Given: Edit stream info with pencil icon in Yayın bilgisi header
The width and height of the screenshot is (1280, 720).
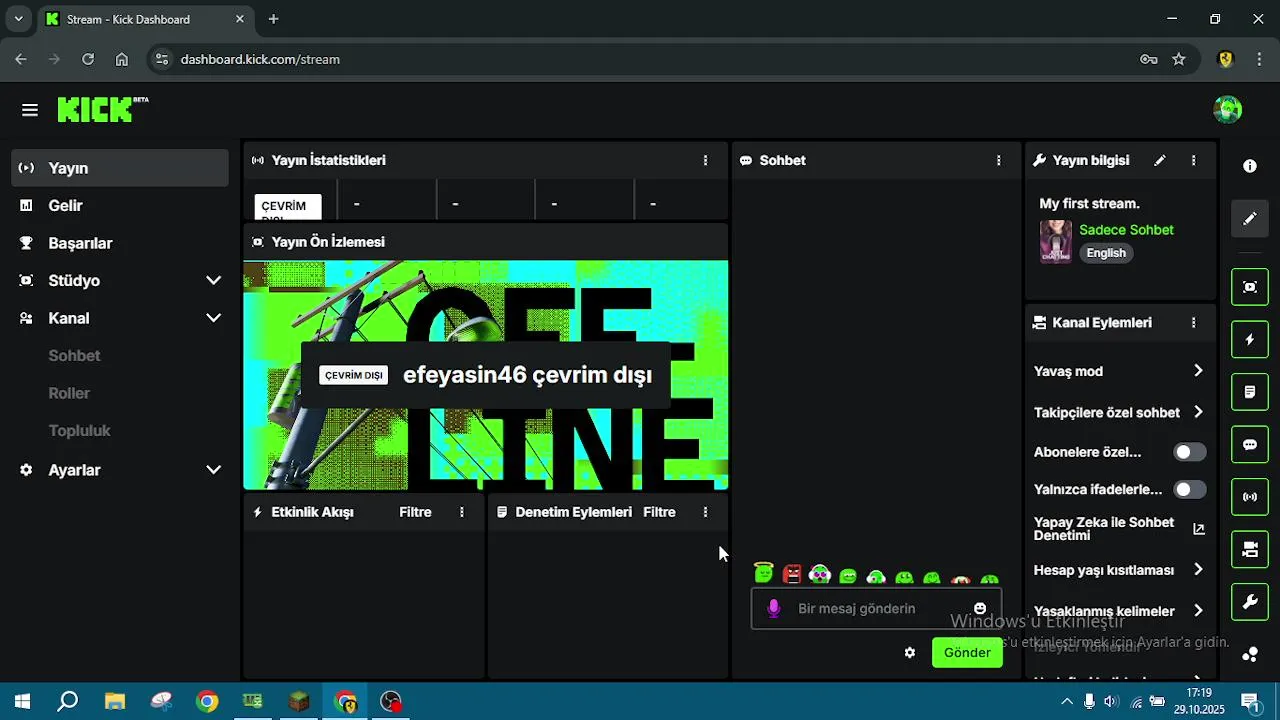Looking at the screenshot, I should tap(1160, 160).
